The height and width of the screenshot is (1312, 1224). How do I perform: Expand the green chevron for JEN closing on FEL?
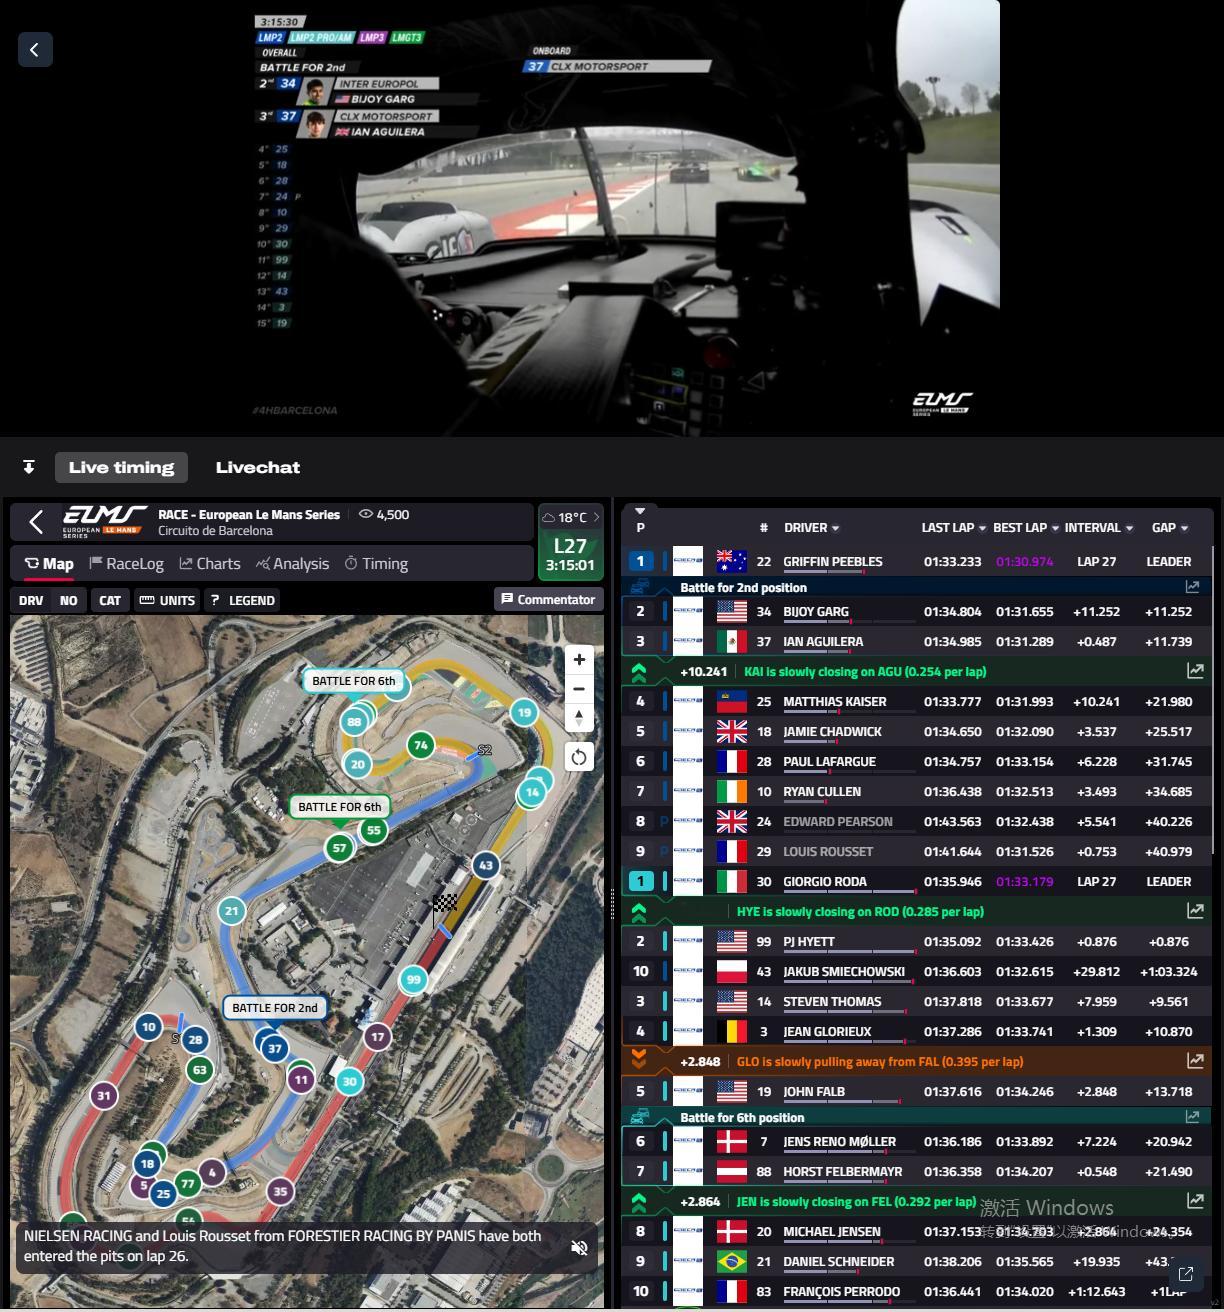pos(639,1201)
